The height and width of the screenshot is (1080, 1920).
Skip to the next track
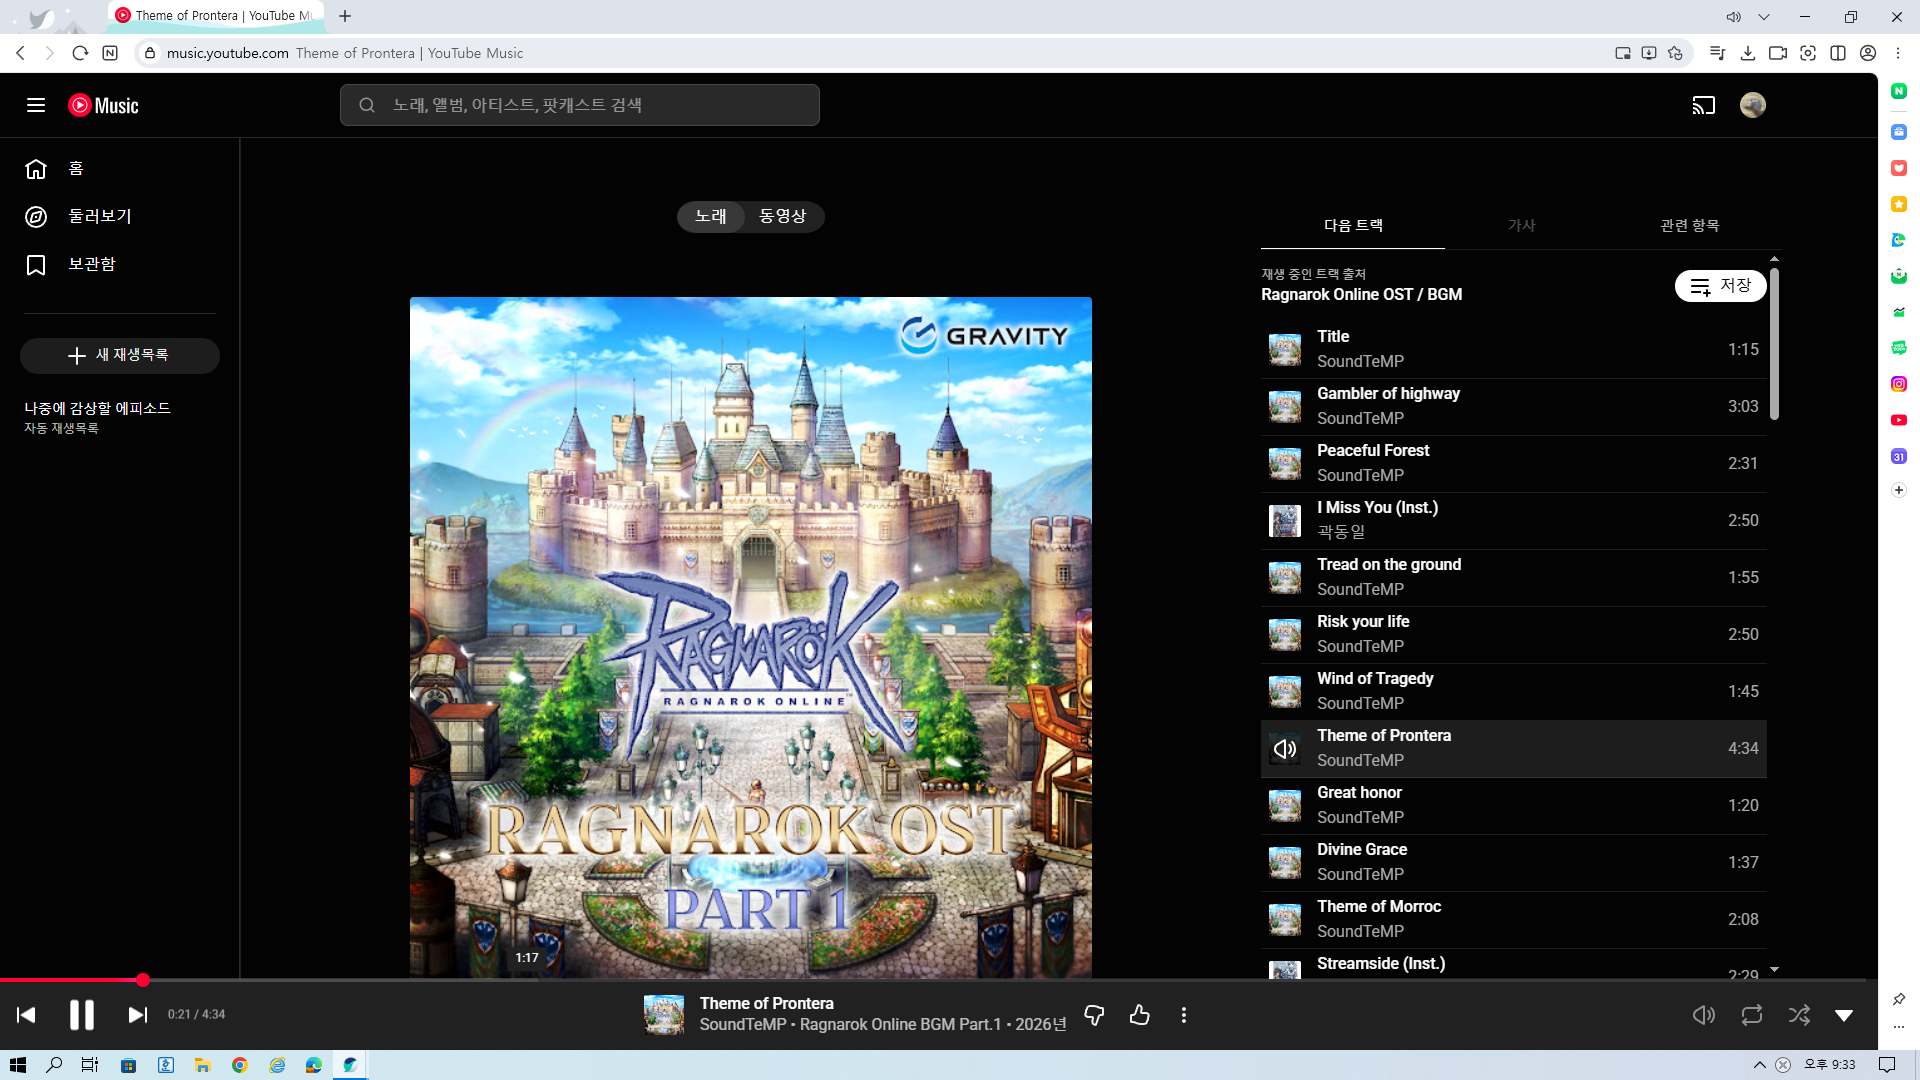coord(138,1015)
